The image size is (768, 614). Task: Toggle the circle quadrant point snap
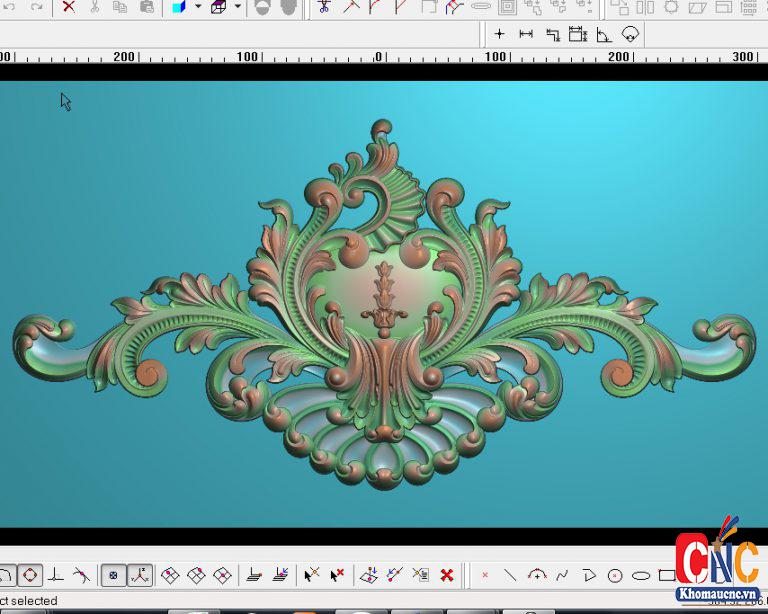tap(30, 575)
